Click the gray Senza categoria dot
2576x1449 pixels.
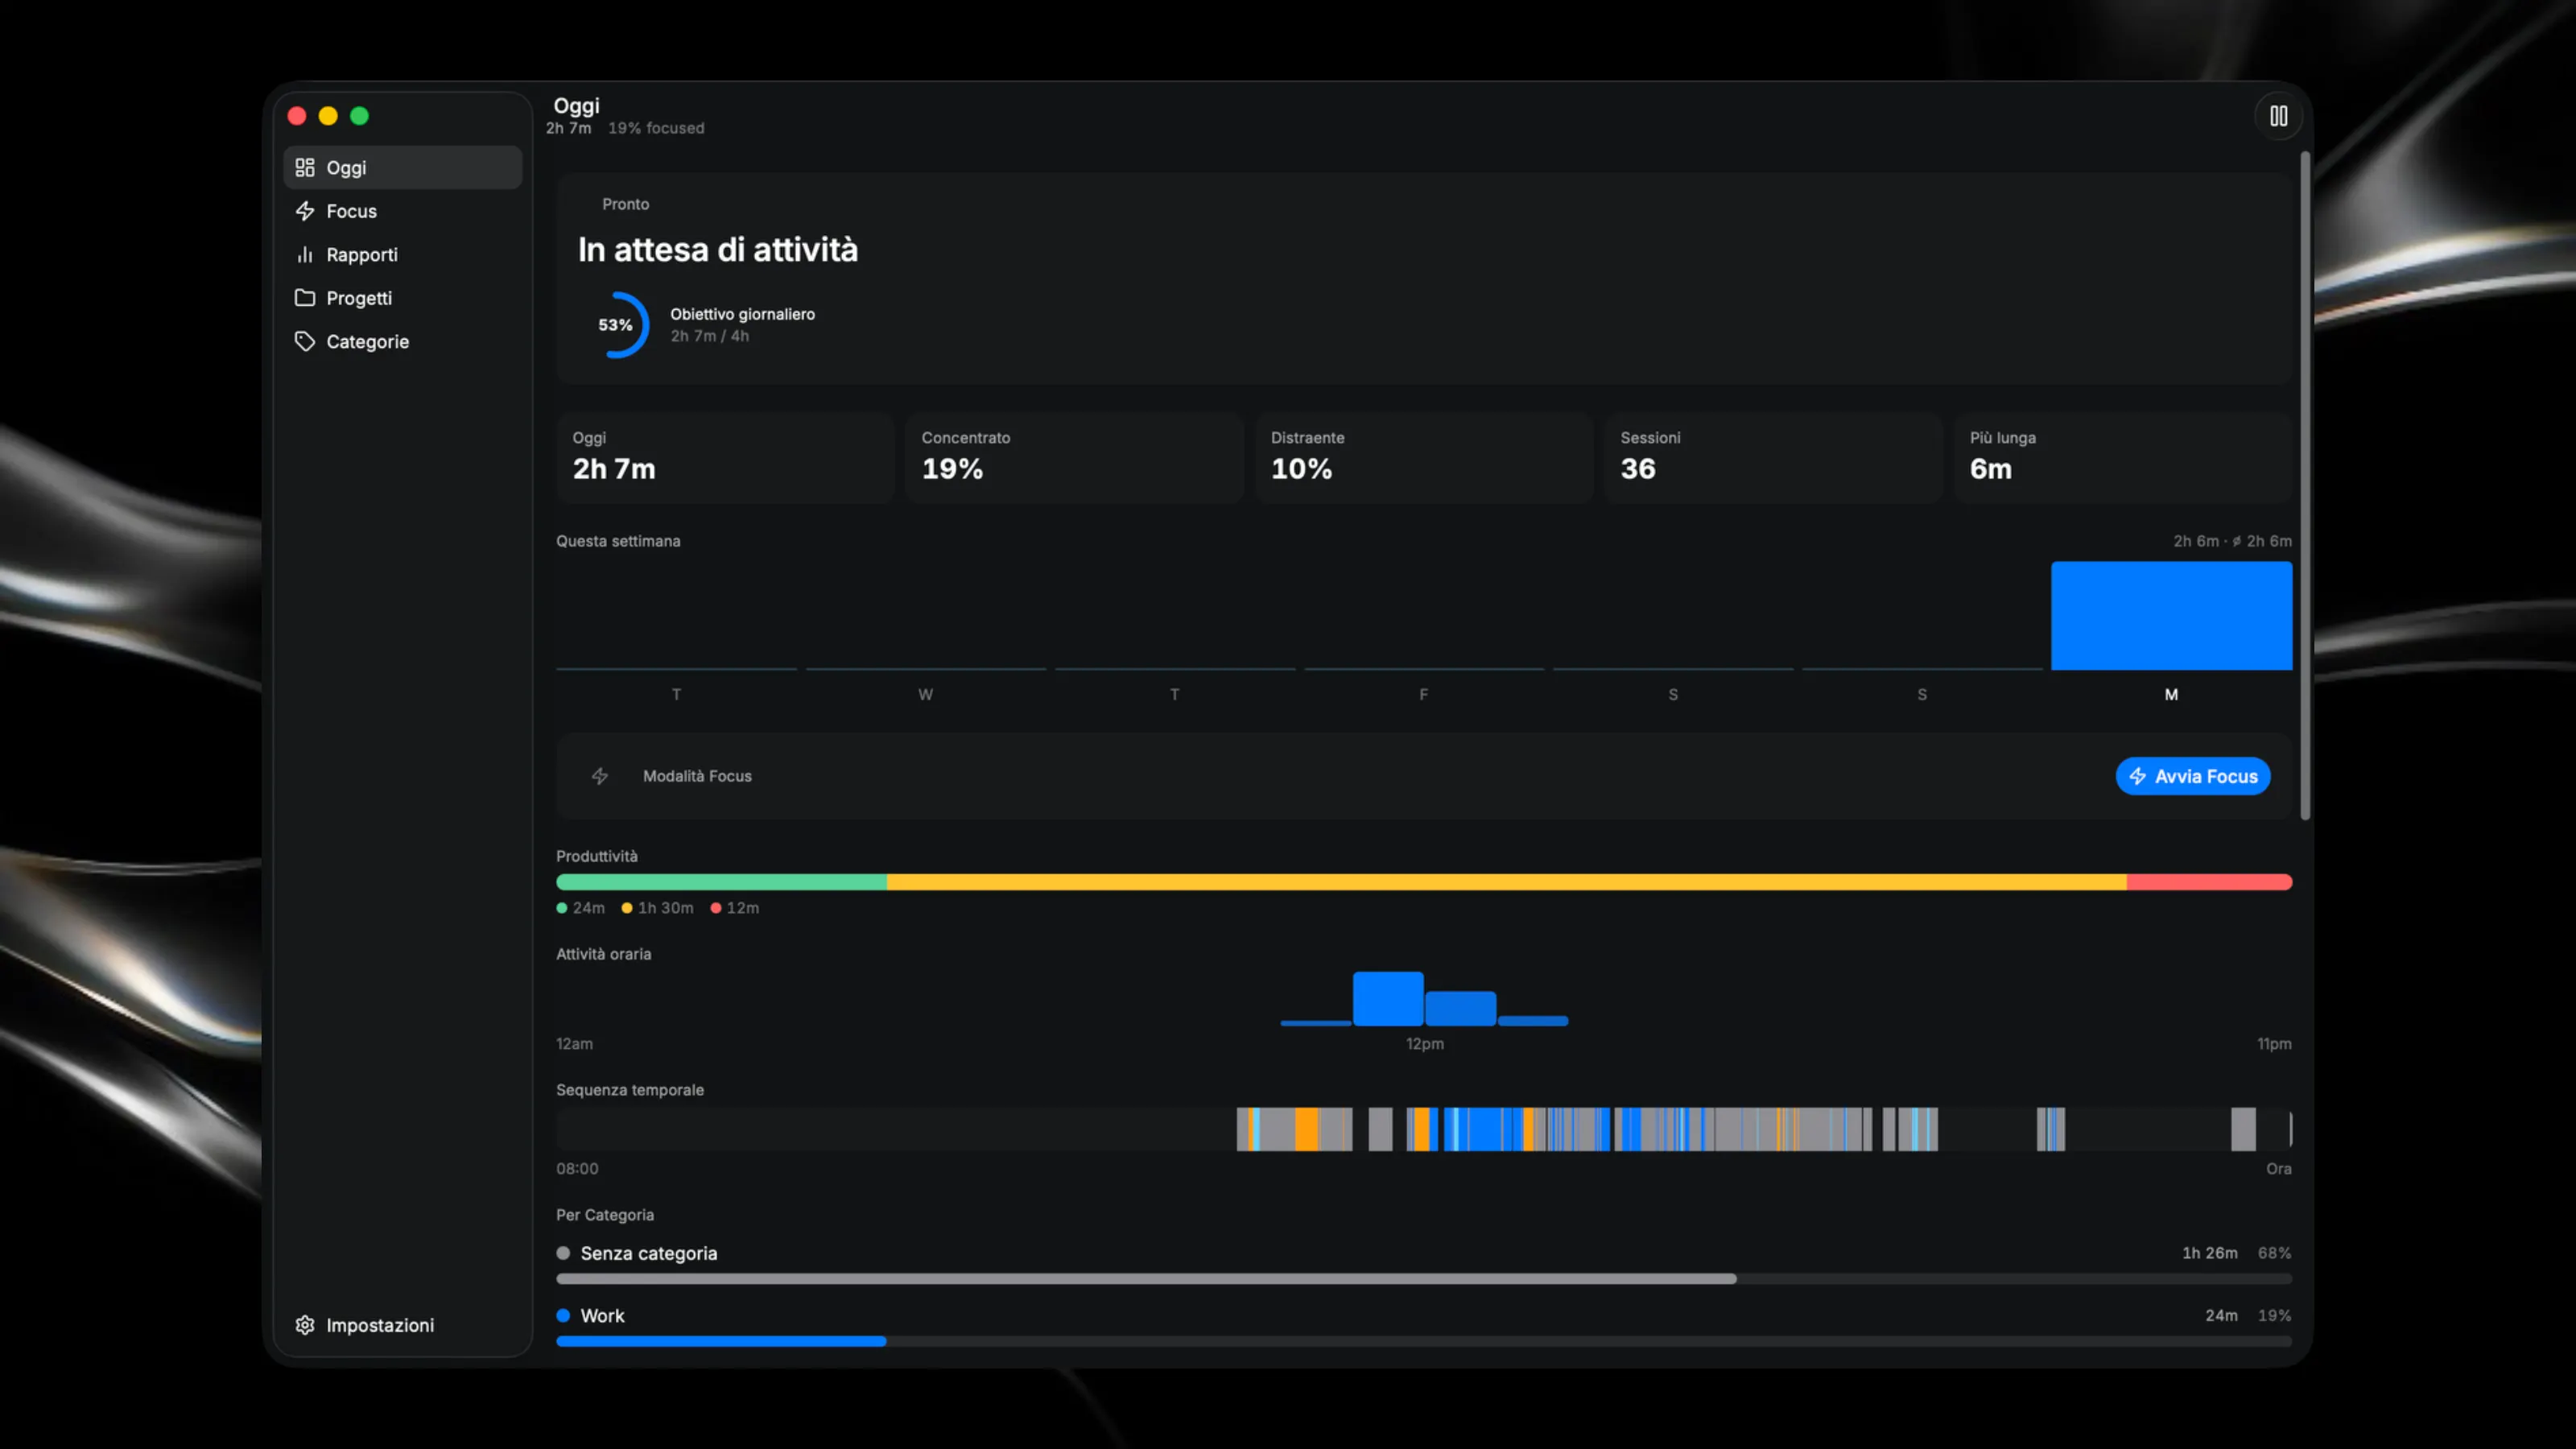point(563,1253)
